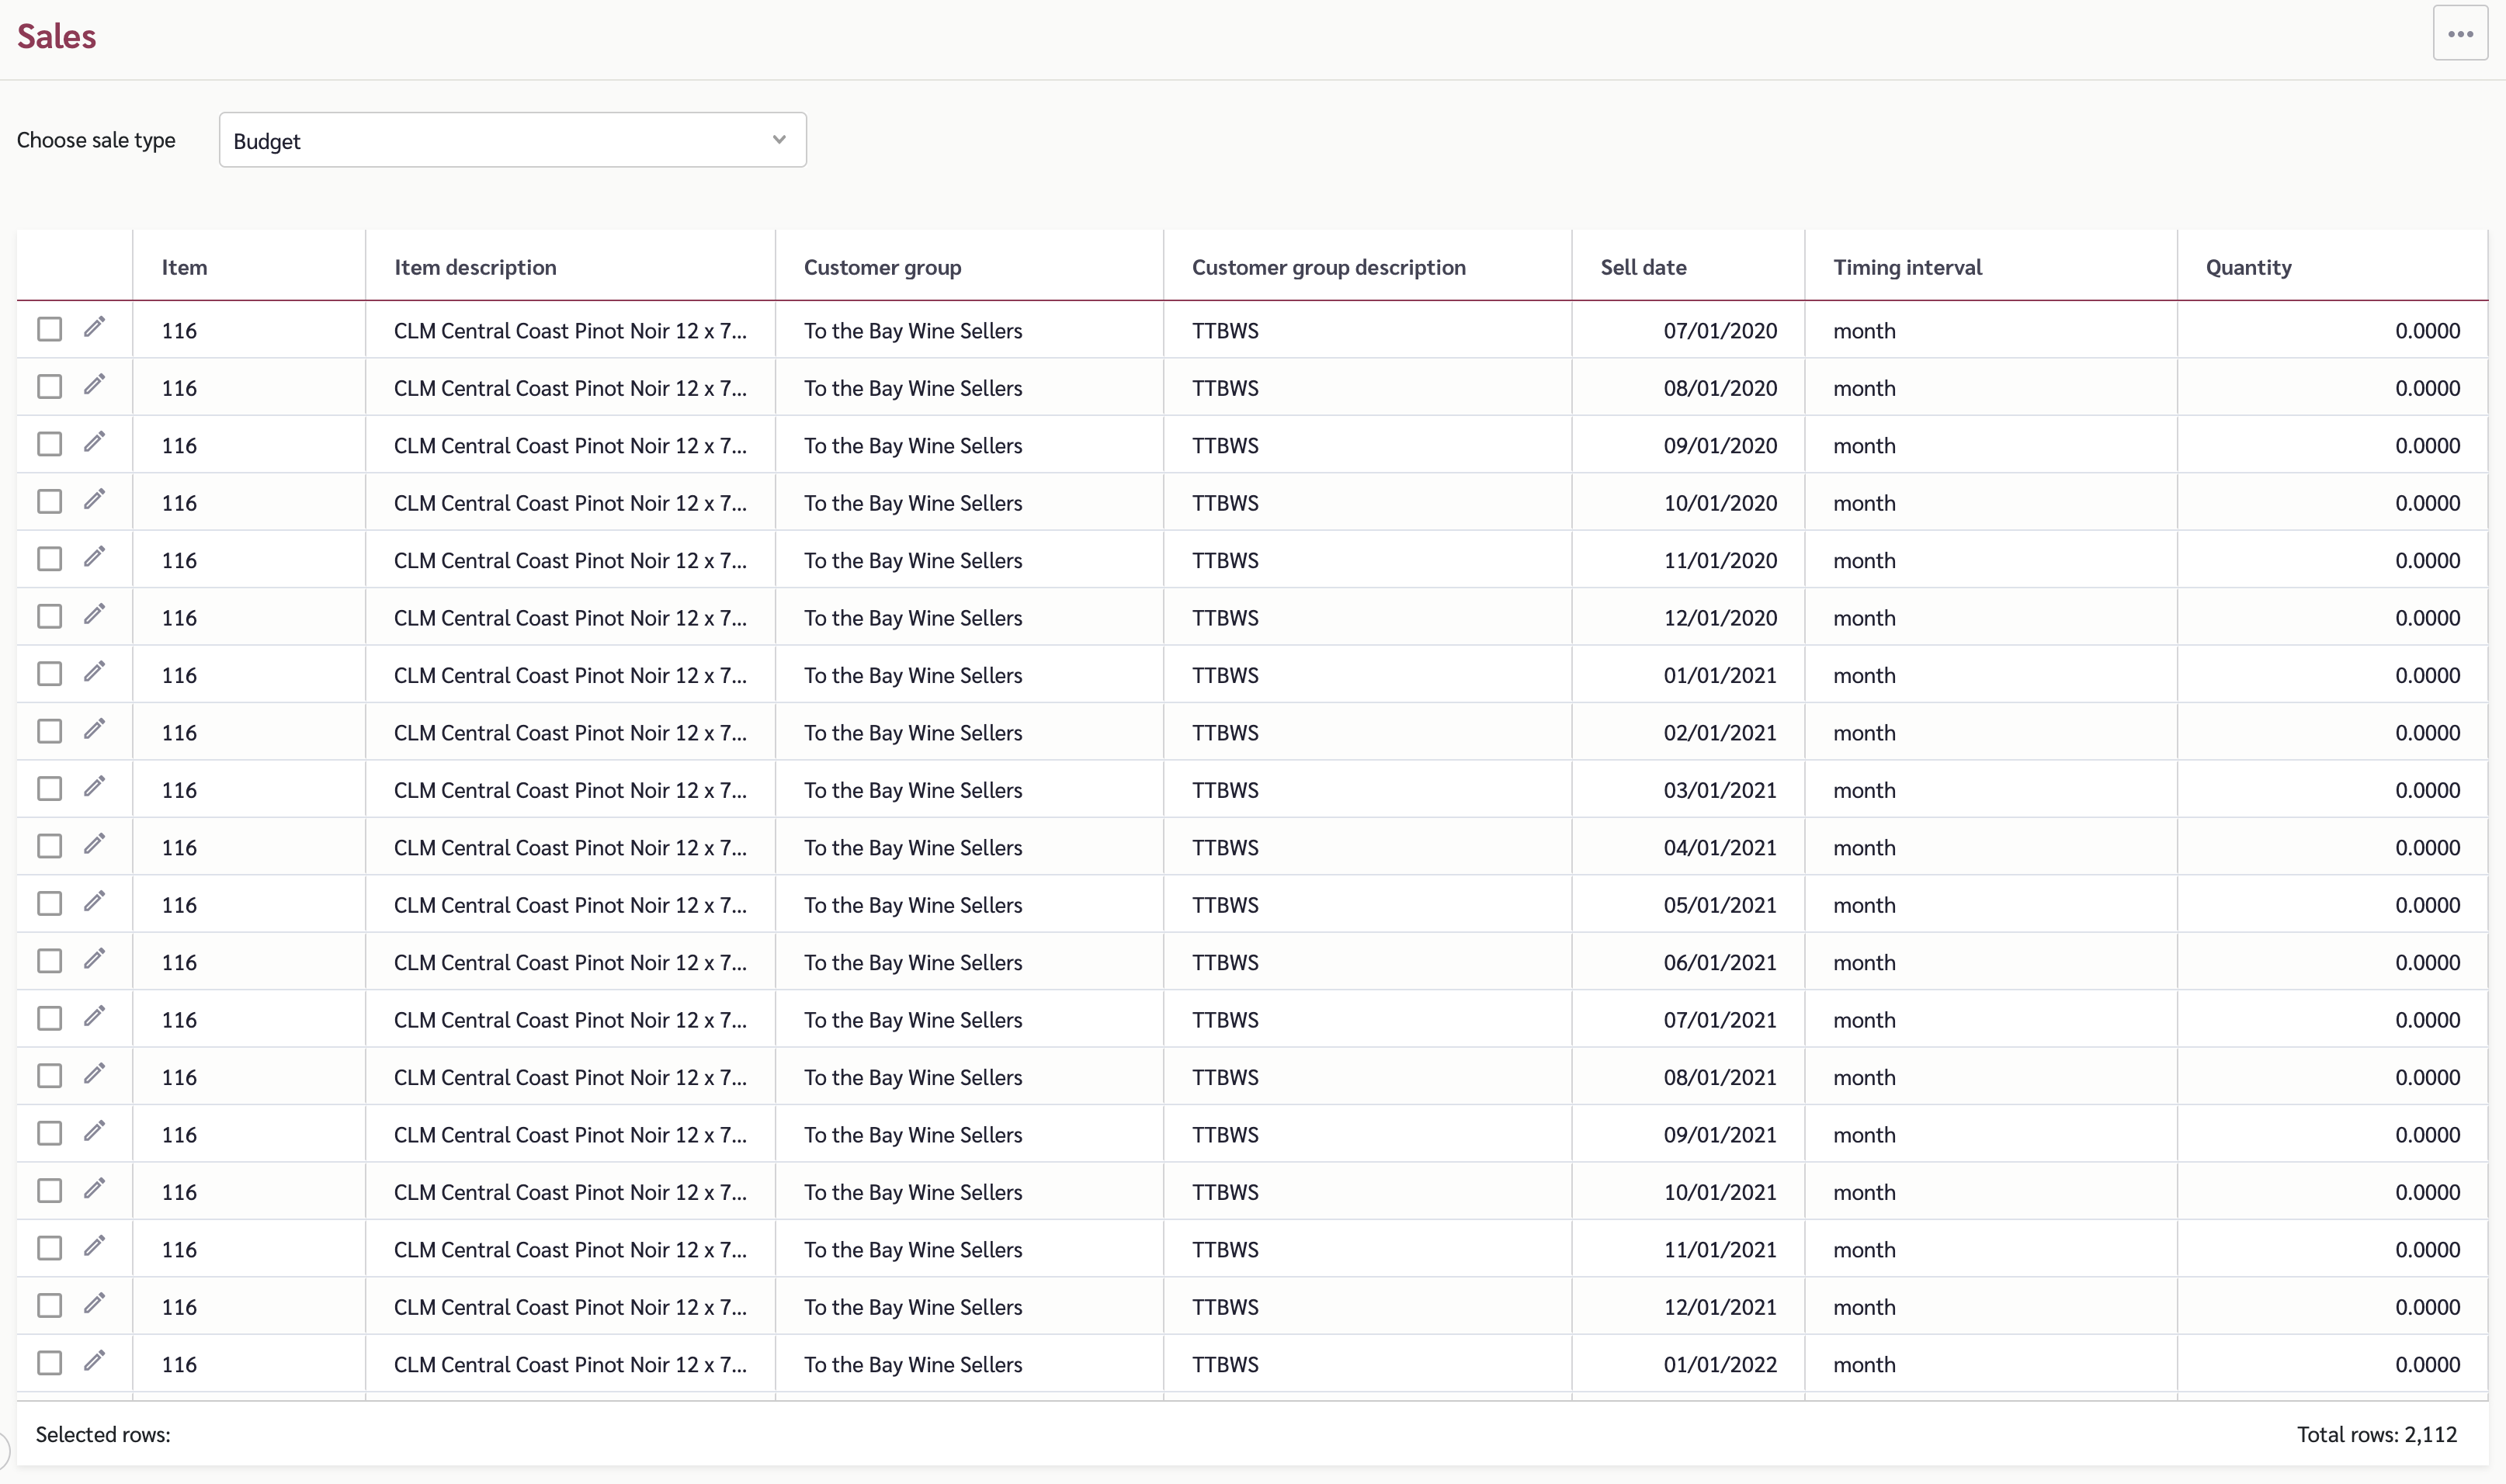Screen dimensions: 2506x1484
Task: Edit the row dated 06/01/2021
Action: (x=94, y=959)
